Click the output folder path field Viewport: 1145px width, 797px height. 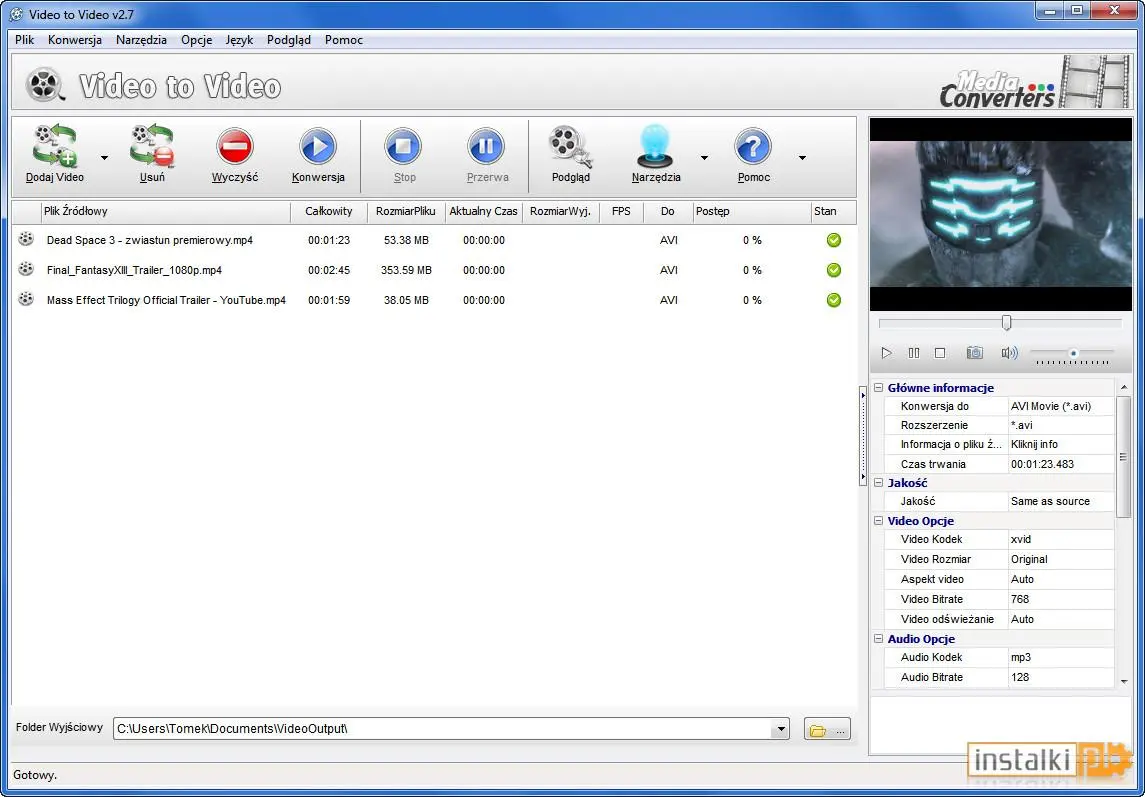click(443, 729)
